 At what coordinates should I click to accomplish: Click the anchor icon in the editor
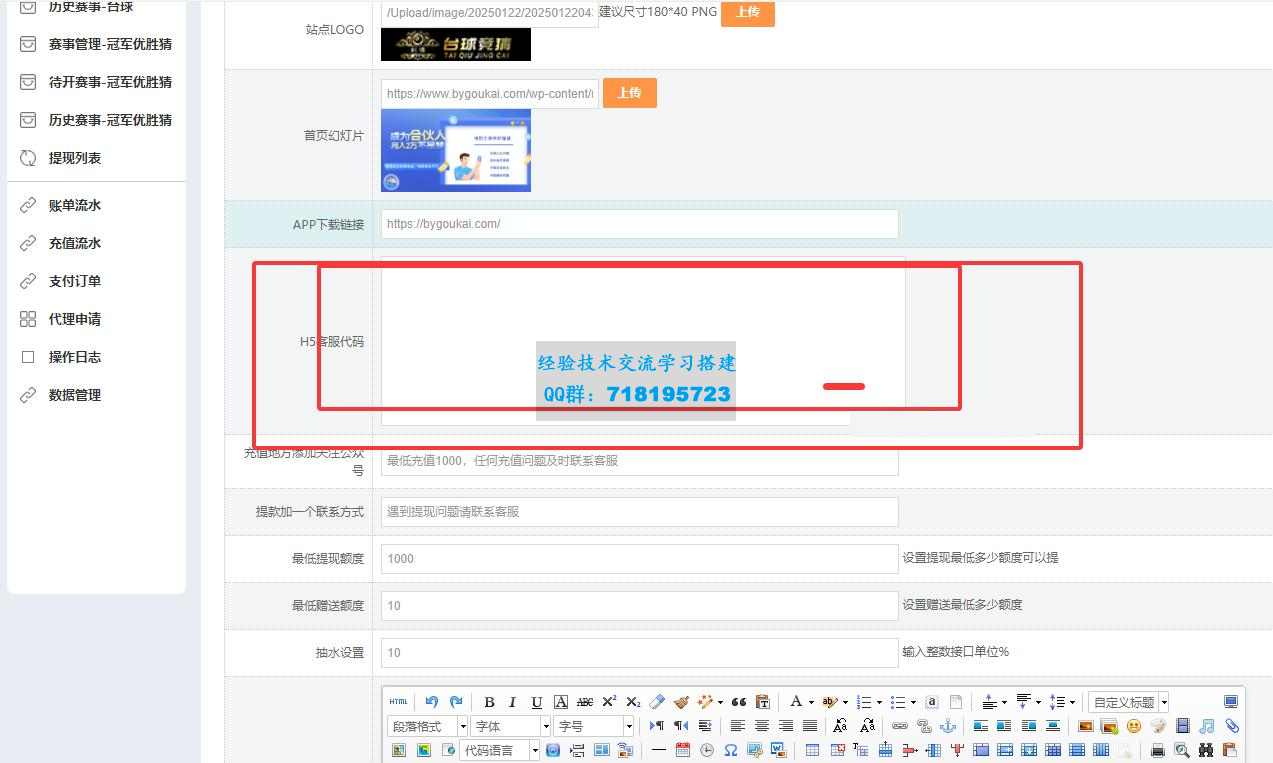pyautogui.click(x=949, y=726)
